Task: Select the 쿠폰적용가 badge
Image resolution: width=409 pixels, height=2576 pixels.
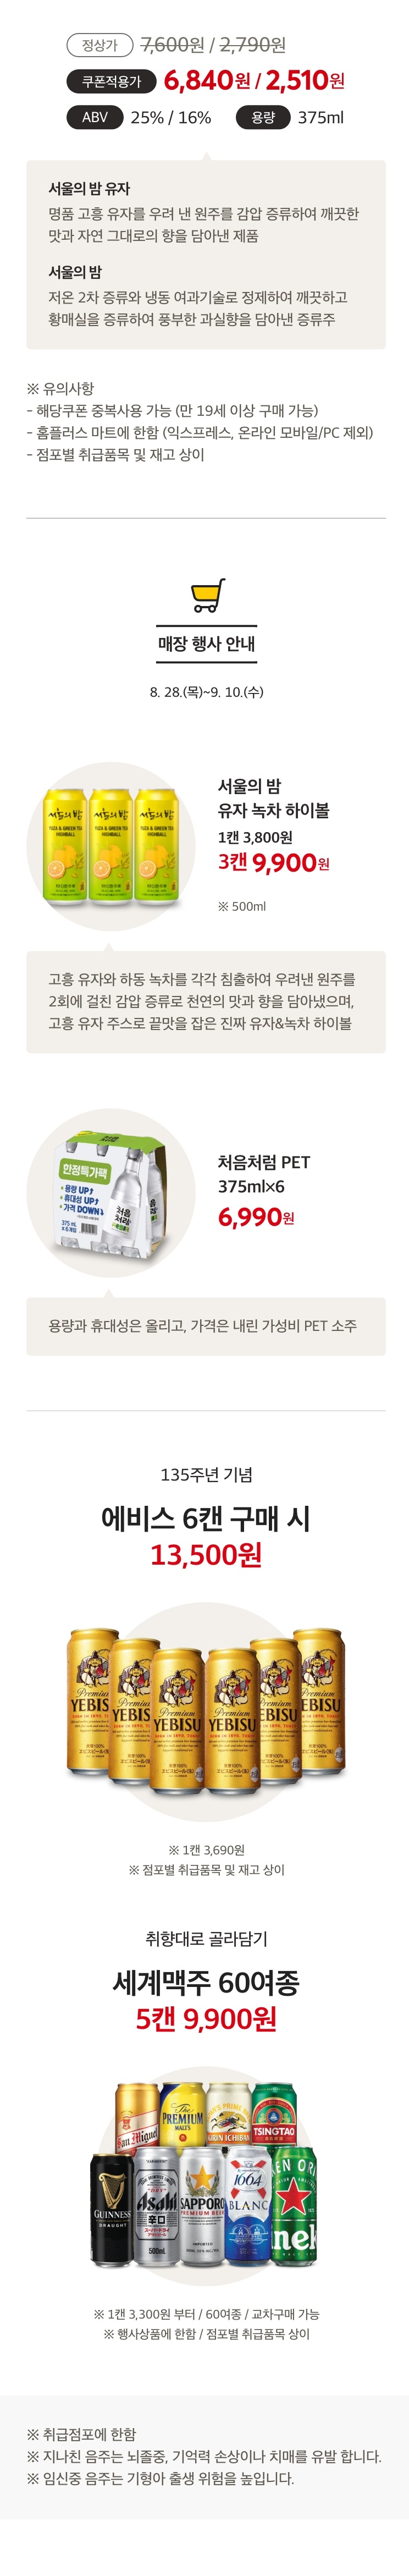Action: [112, 81]
